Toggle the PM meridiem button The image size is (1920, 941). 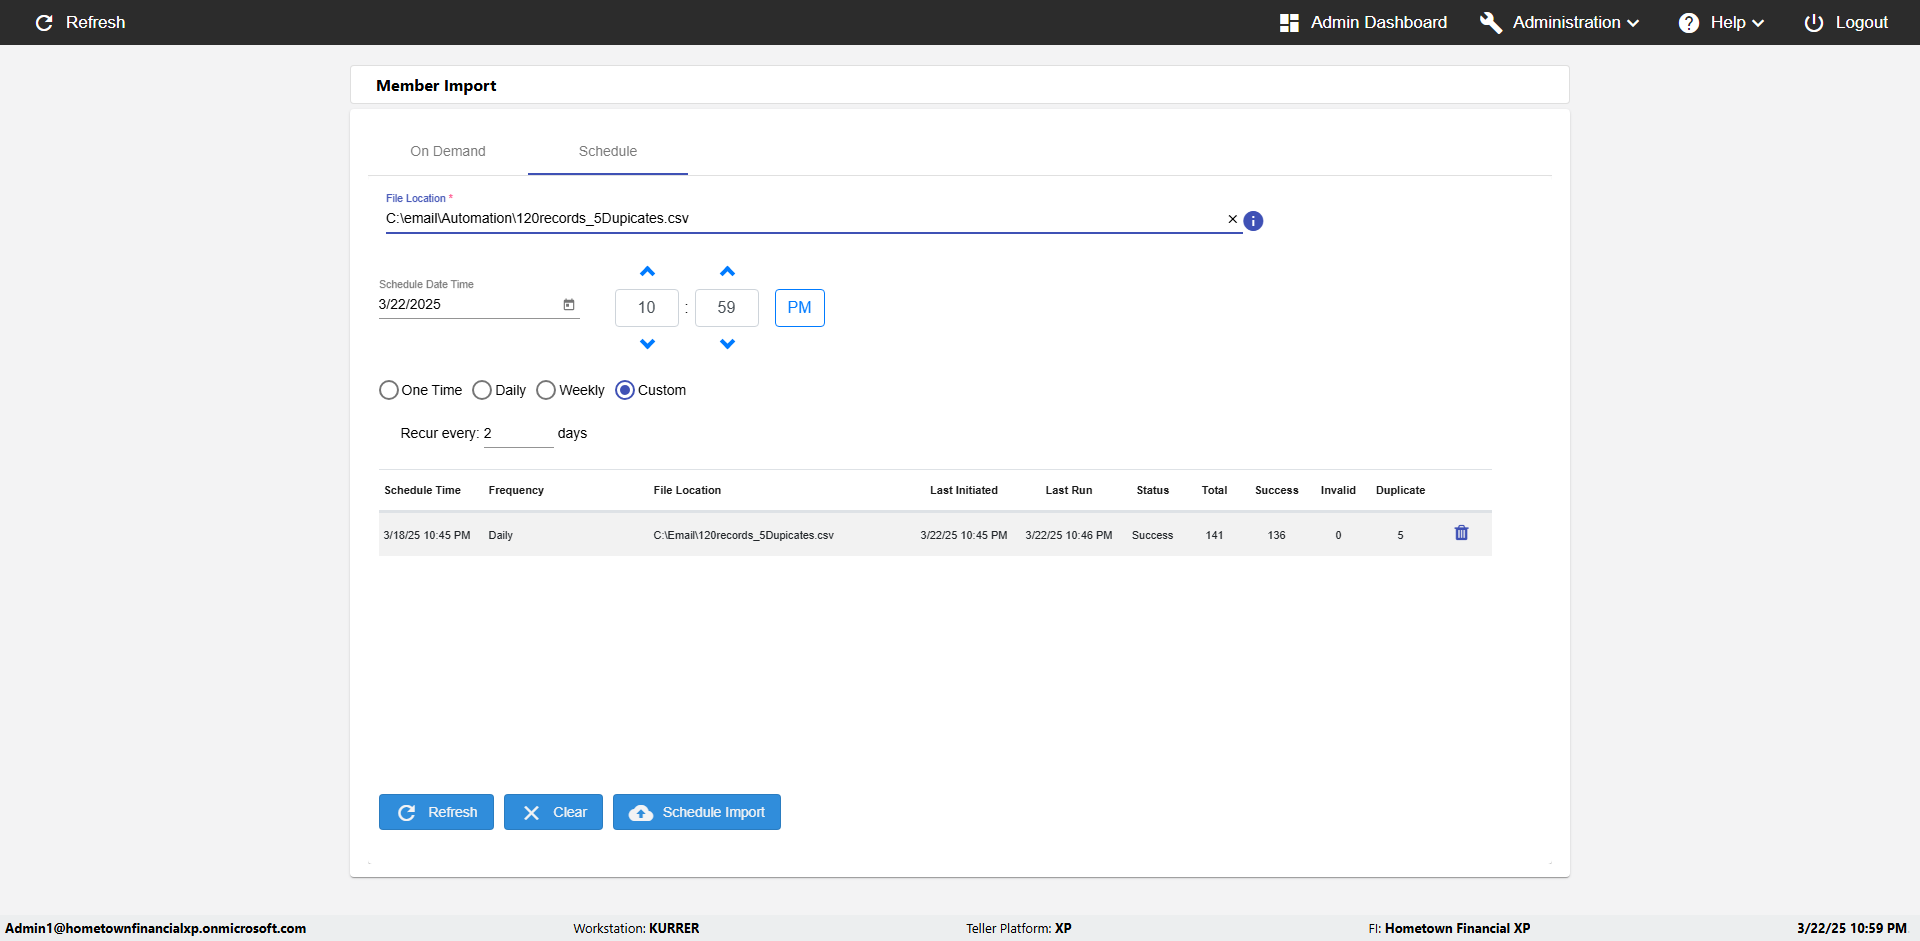[800, 308]
